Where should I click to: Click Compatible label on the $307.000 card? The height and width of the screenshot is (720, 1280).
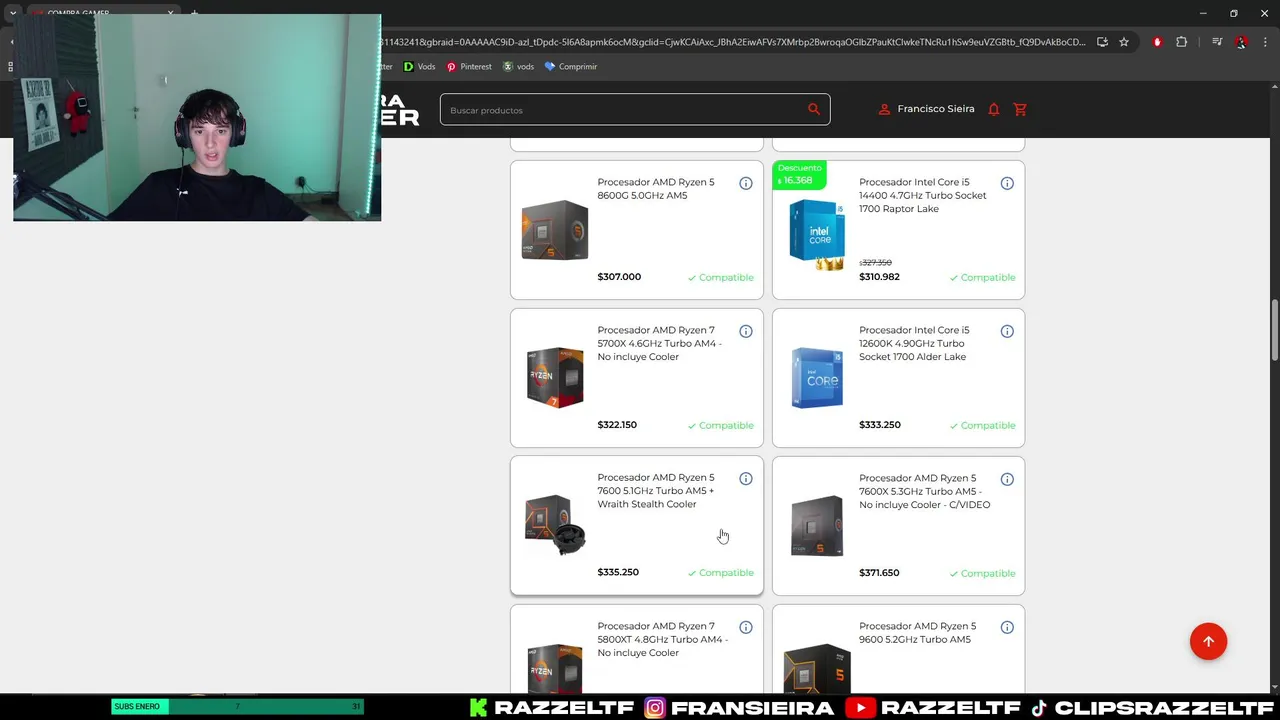click(720, 277)
